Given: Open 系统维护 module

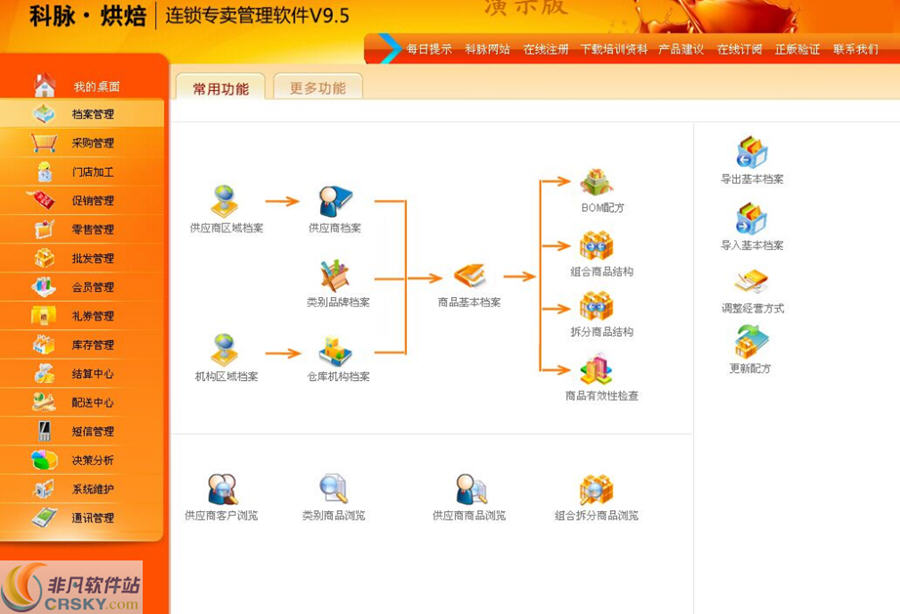Looking at the screenshot, I should [82, 489].
